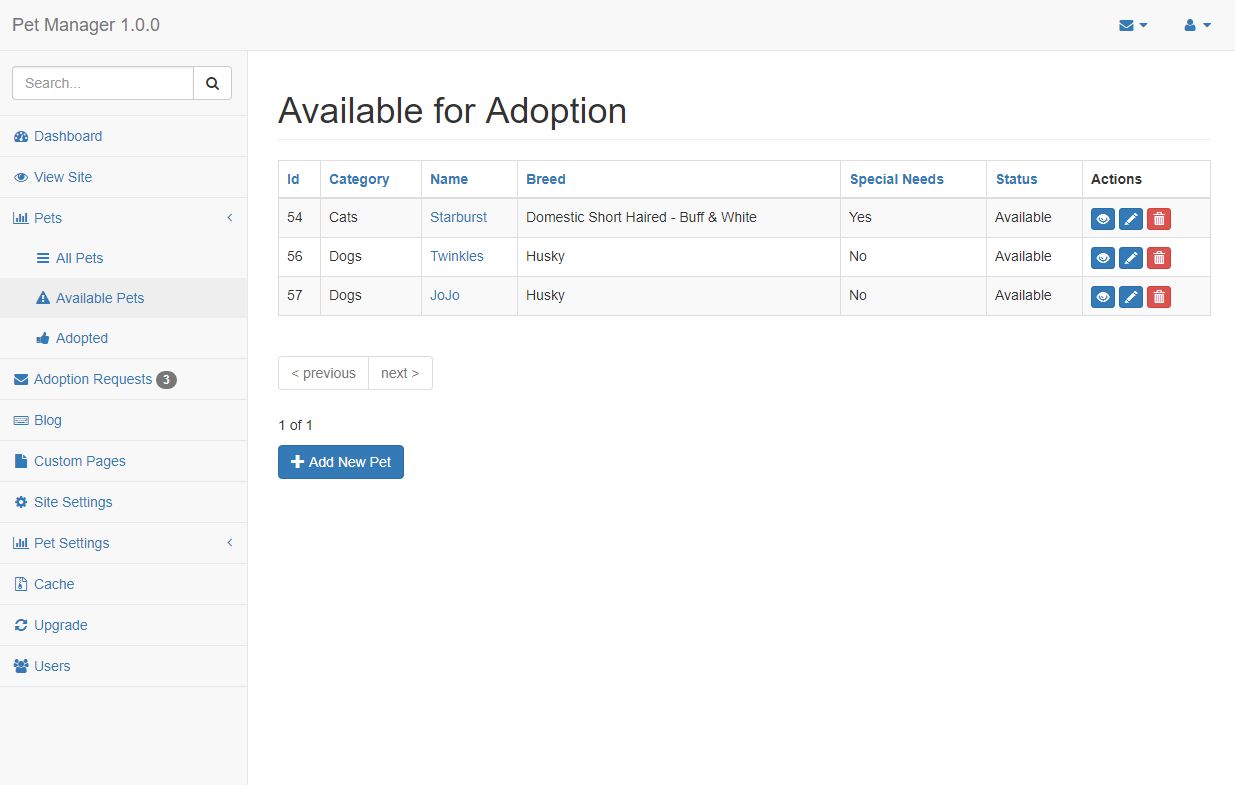Expand the Pet Settings sidebar menu
Viewport: 1235px width, 785px height.
coord(71,543)
